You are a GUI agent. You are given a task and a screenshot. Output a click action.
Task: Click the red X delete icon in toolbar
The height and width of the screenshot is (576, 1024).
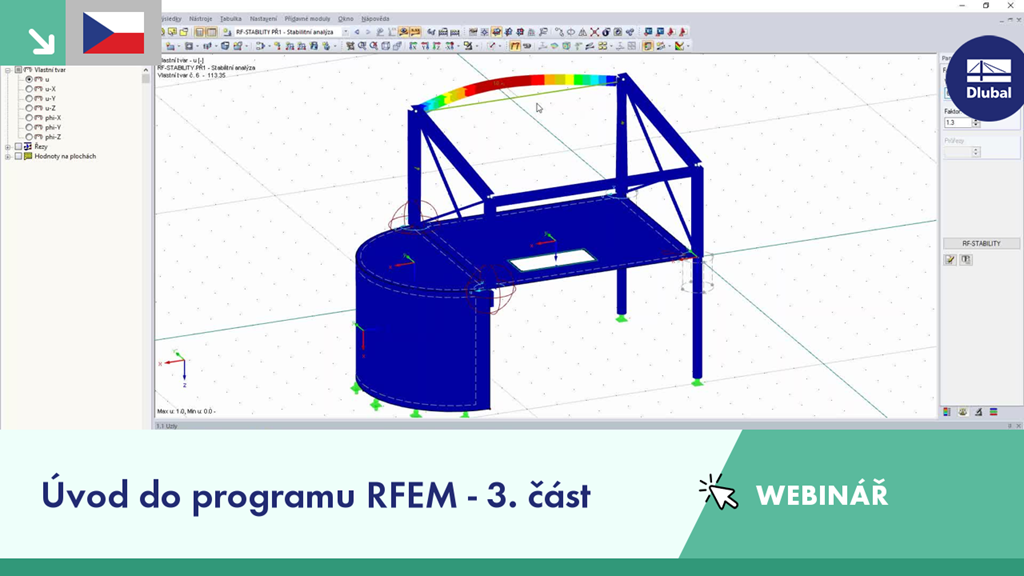[x=594, y=32]
